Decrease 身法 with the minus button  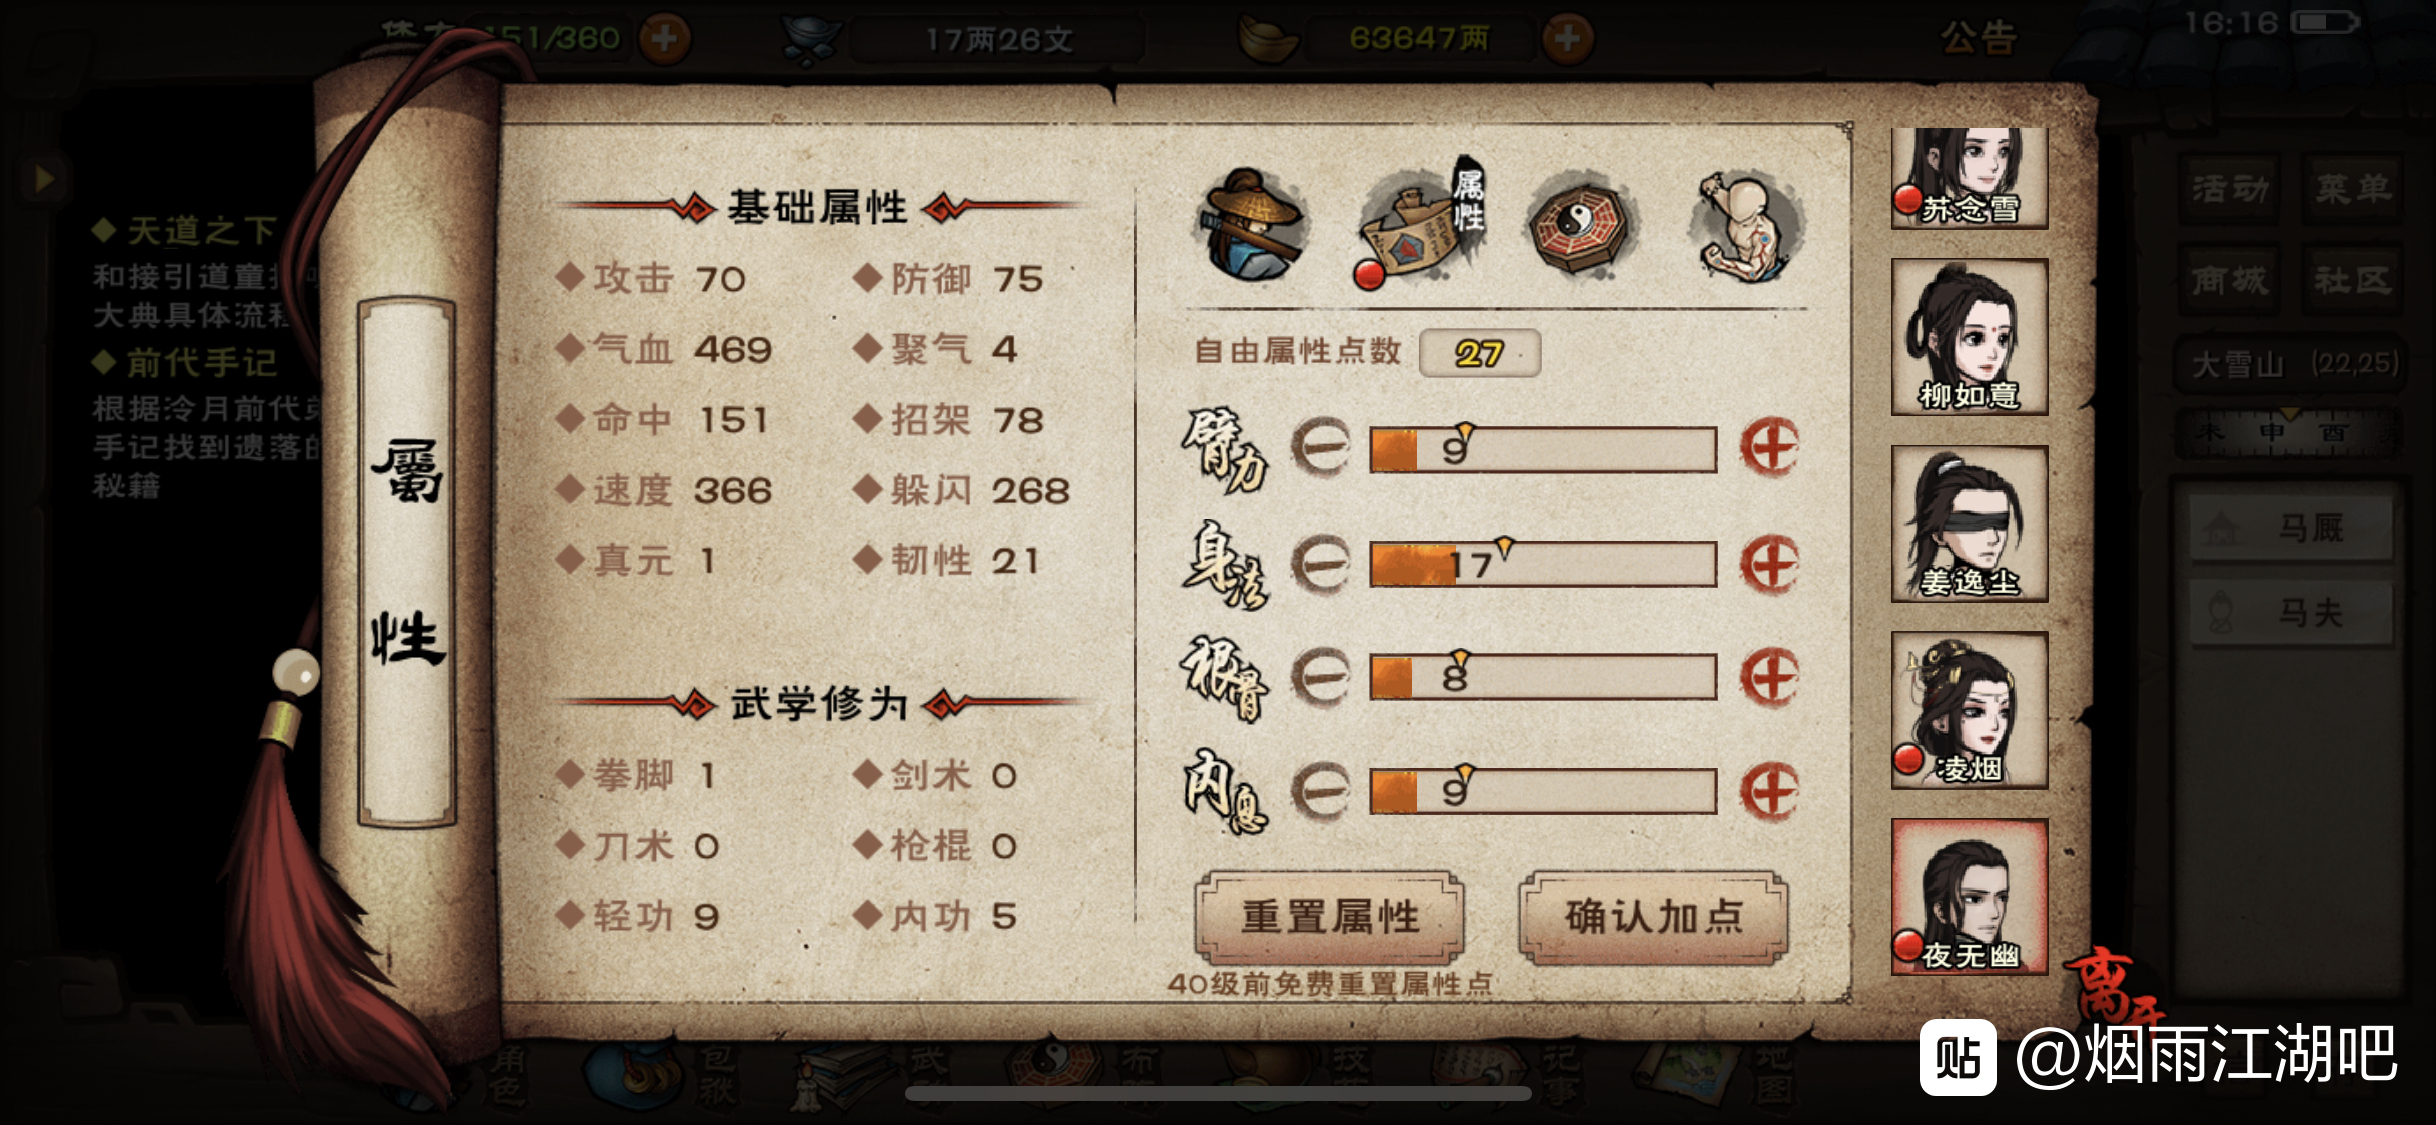1321,563
